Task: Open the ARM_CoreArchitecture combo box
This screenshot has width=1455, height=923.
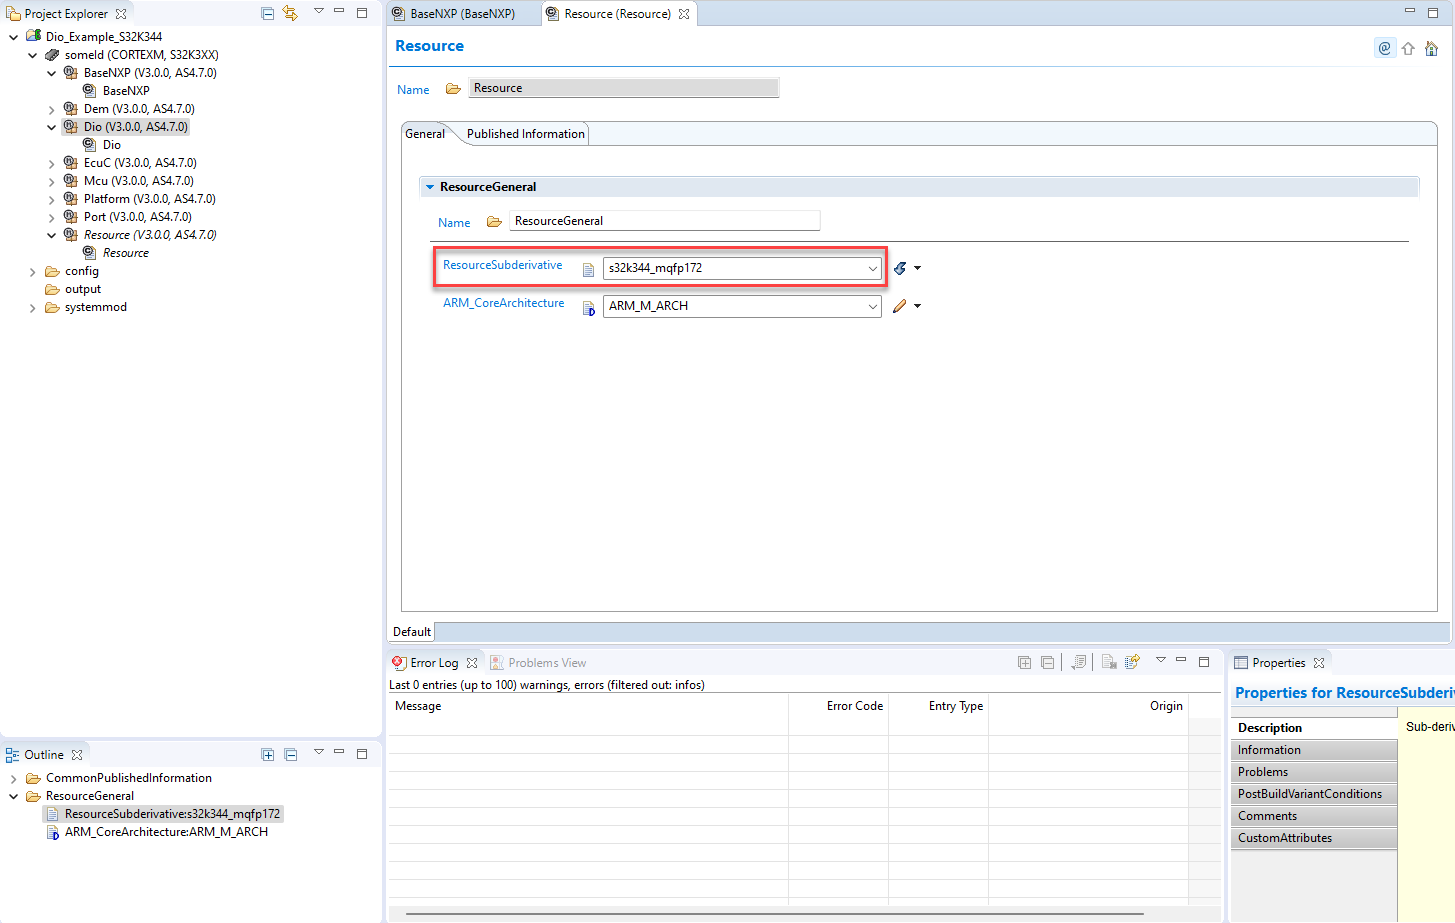Action: [742, 306]
